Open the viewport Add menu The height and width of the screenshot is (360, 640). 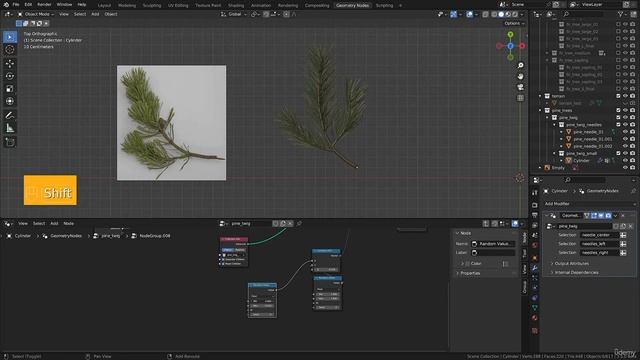coord(95,14)
